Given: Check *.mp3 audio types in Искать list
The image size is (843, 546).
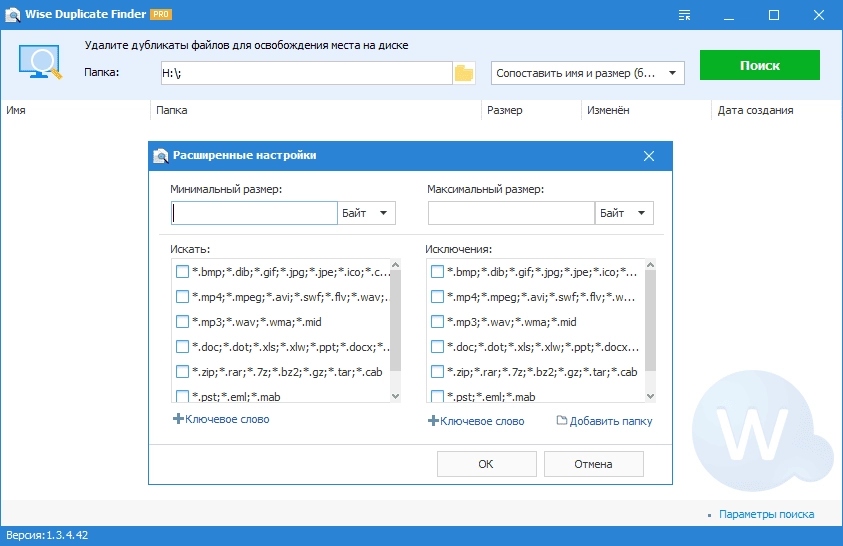Looking at the screenshot, I should coord(182,321).
